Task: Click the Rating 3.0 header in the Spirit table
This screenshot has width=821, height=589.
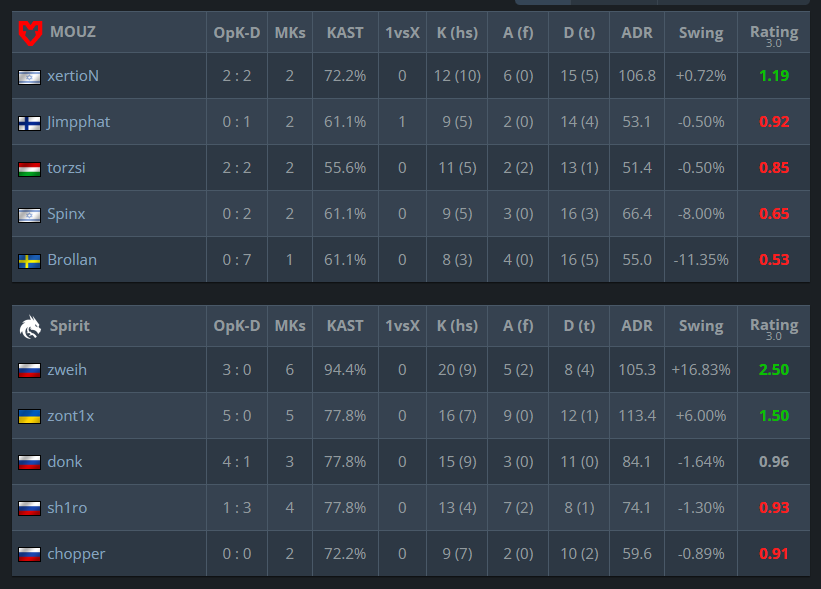Action: pyautogui.click(x=774, y=328)
